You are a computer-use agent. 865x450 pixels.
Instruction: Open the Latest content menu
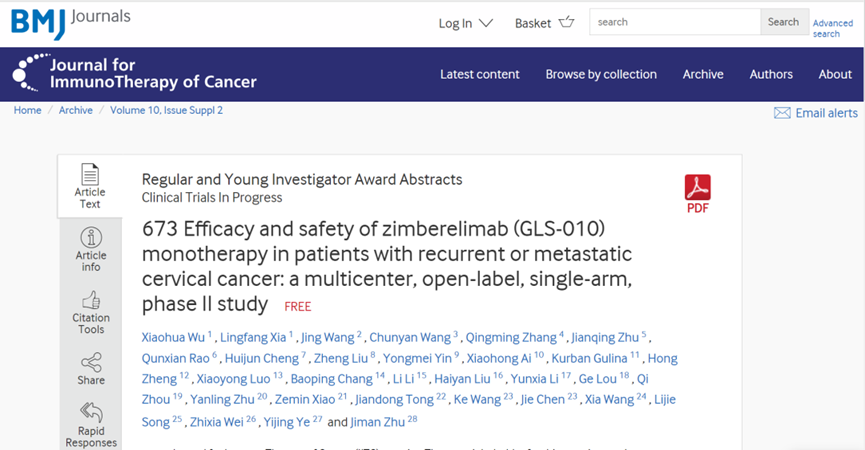coord(479,74)
